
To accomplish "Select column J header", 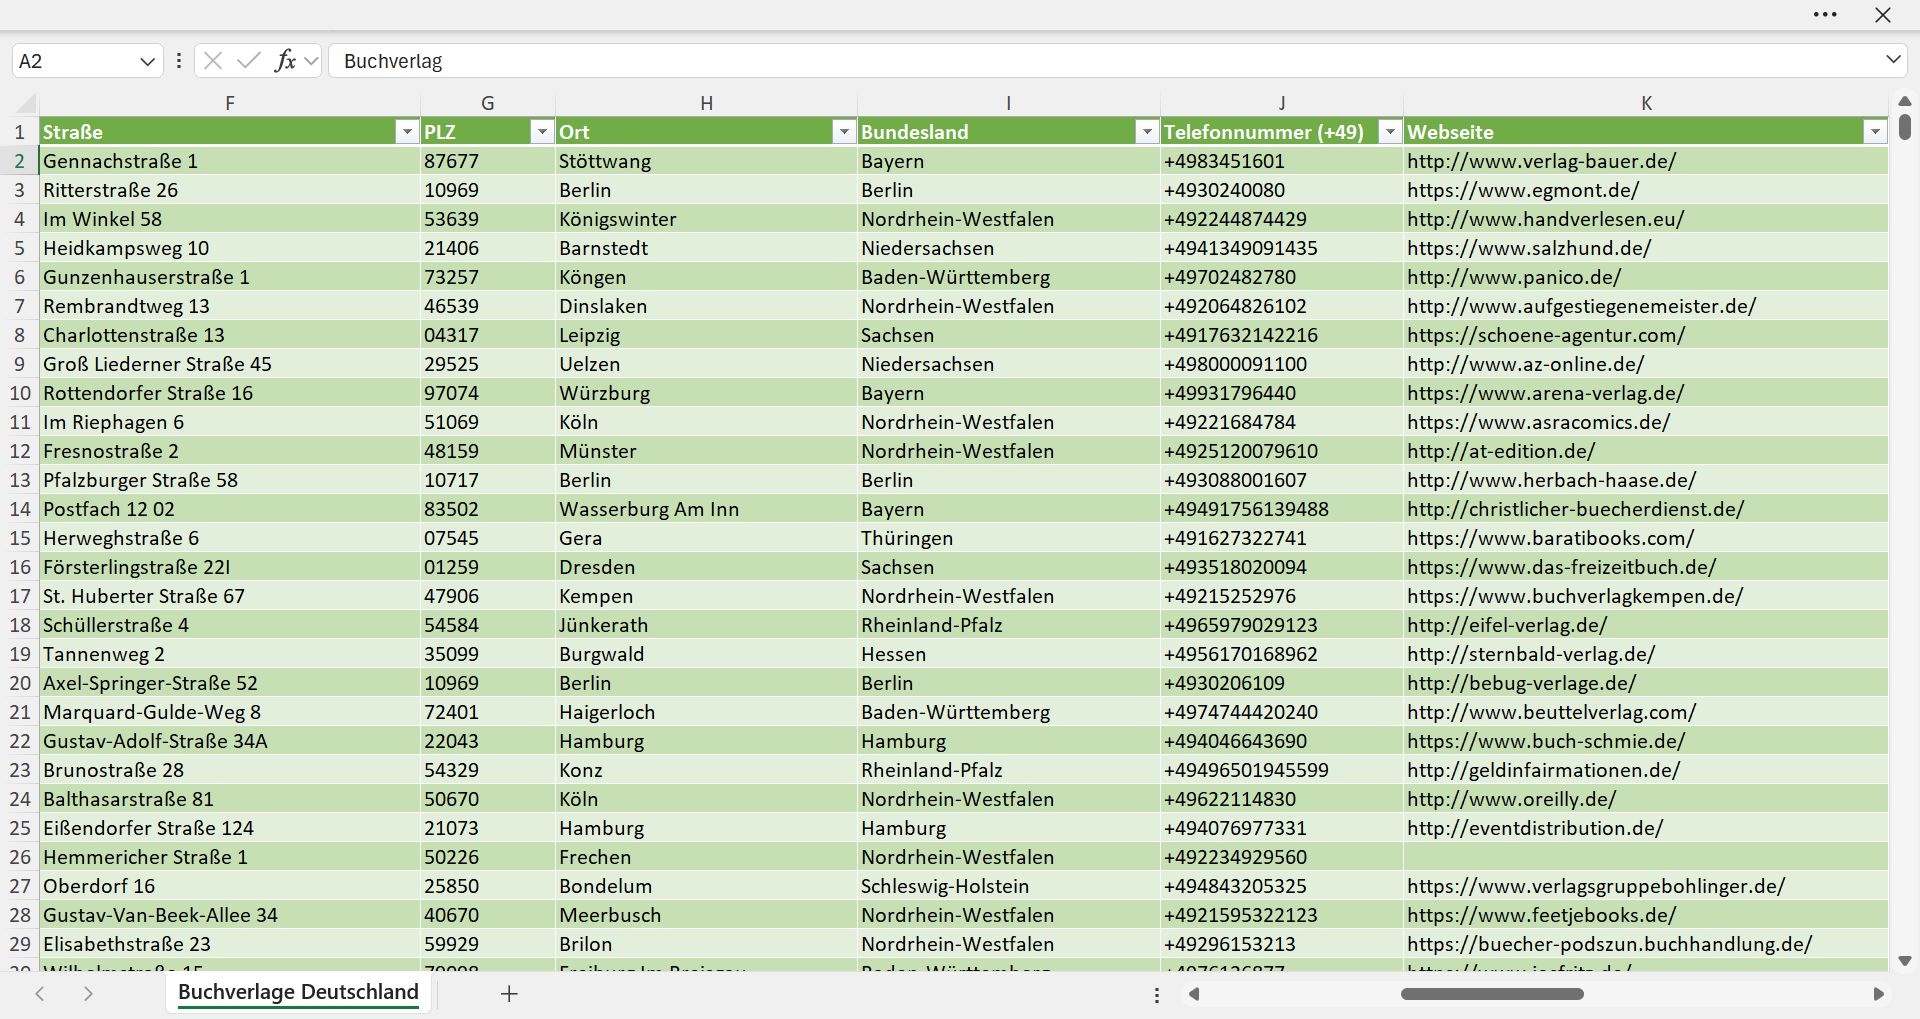I will click(x=1281, y=103).
